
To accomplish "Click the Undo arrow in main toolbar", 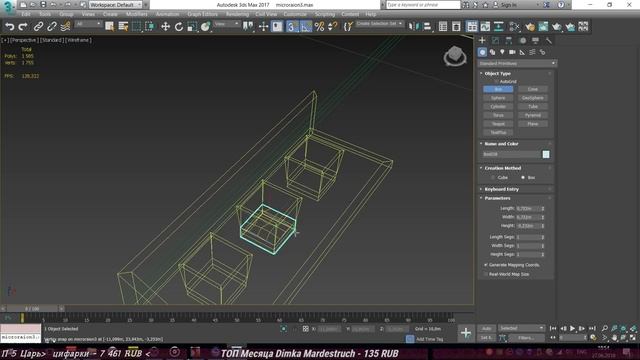I will coord(9,27).
